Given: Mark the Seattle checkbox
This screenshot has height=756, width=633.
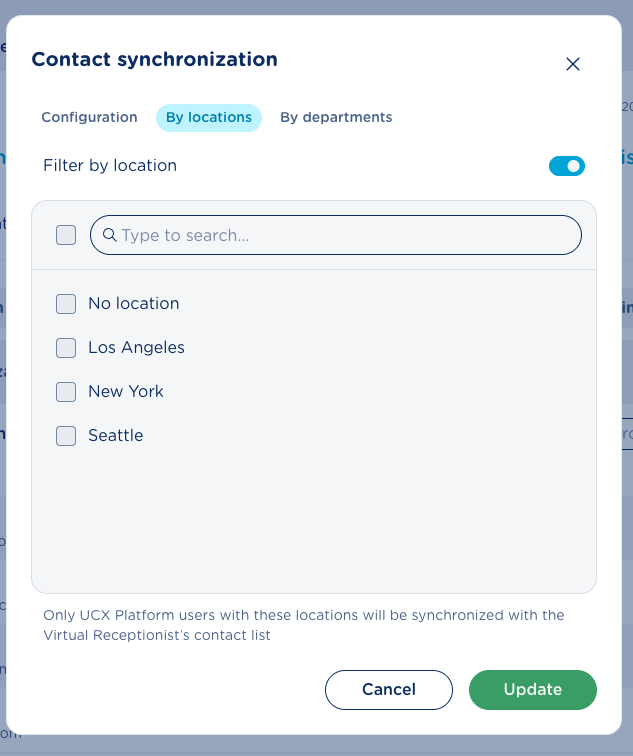Looking at the screenshot, I should click(x=66, y=436).
